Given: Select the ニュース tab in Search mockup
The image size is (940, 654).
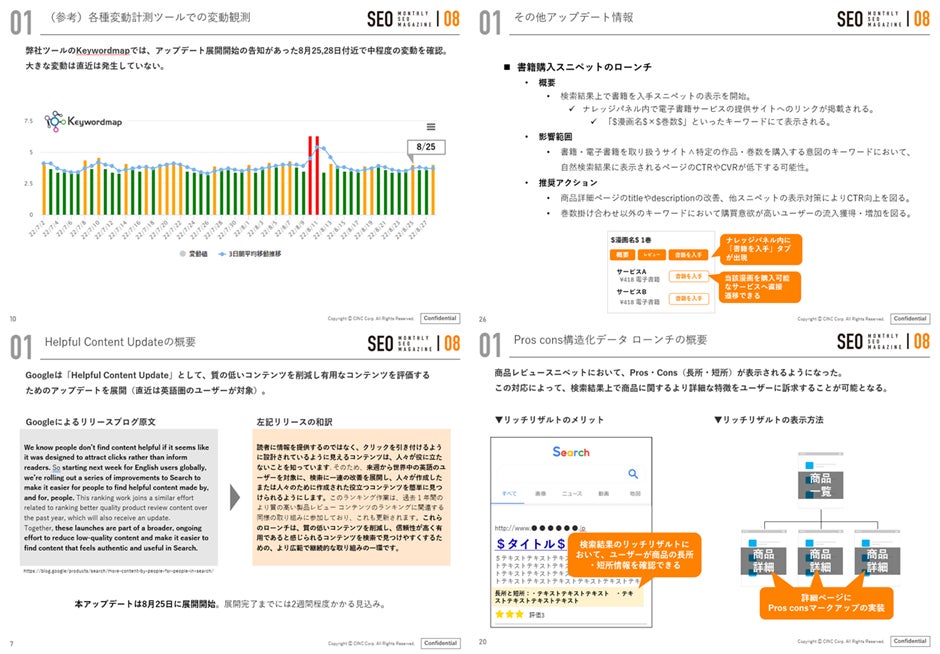Looking at the screenshot, I should pos(572,493).
